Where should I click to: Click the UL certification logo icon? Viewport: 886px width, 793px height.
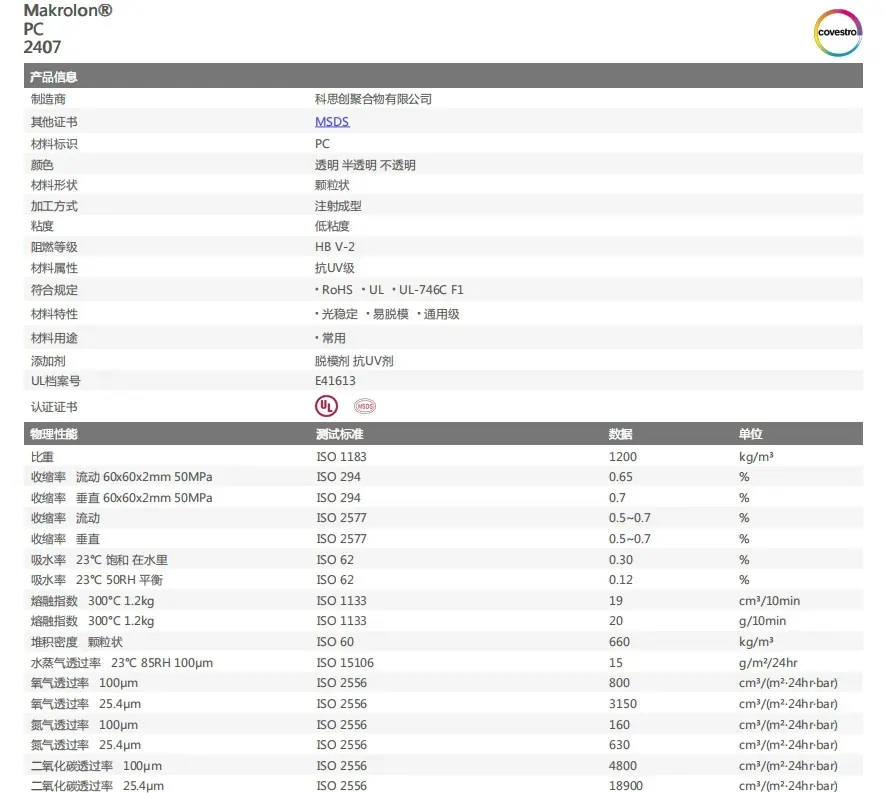[327, 406]
